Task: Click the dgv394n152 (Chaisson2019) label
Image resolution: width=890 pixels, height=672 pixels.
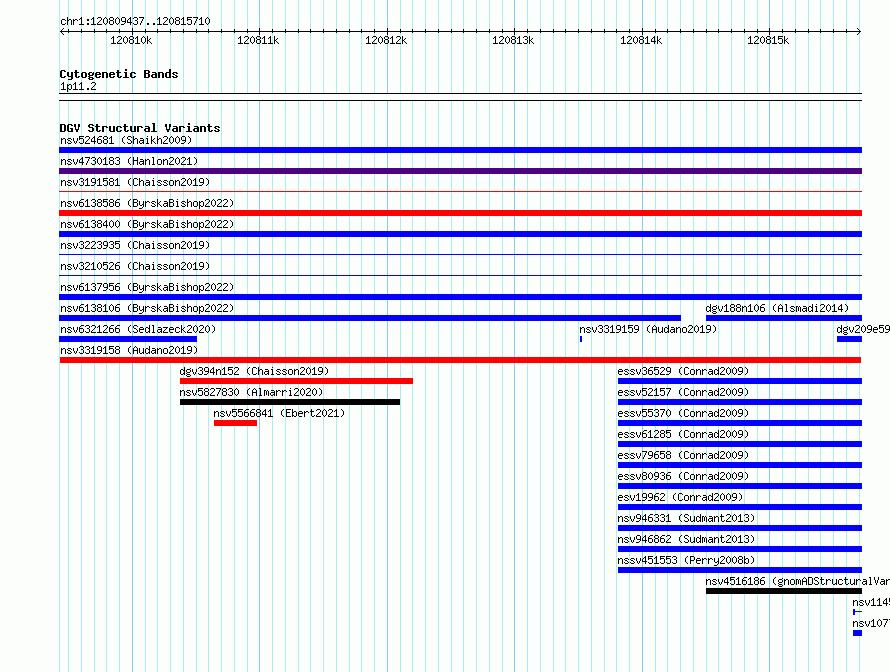Action: (254, 371)
